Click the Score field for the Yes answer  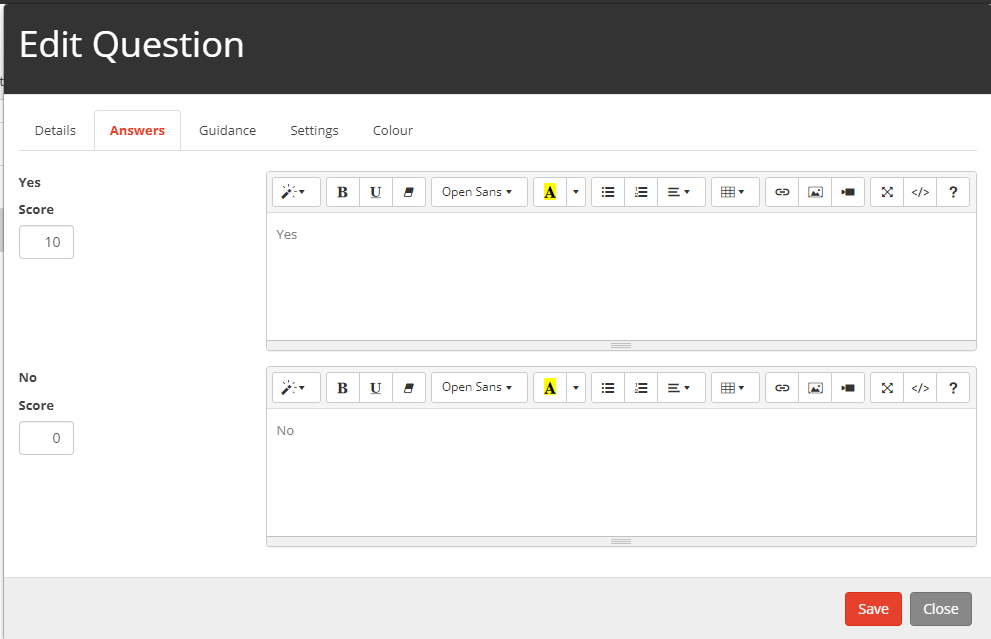(x=46, y=242)
